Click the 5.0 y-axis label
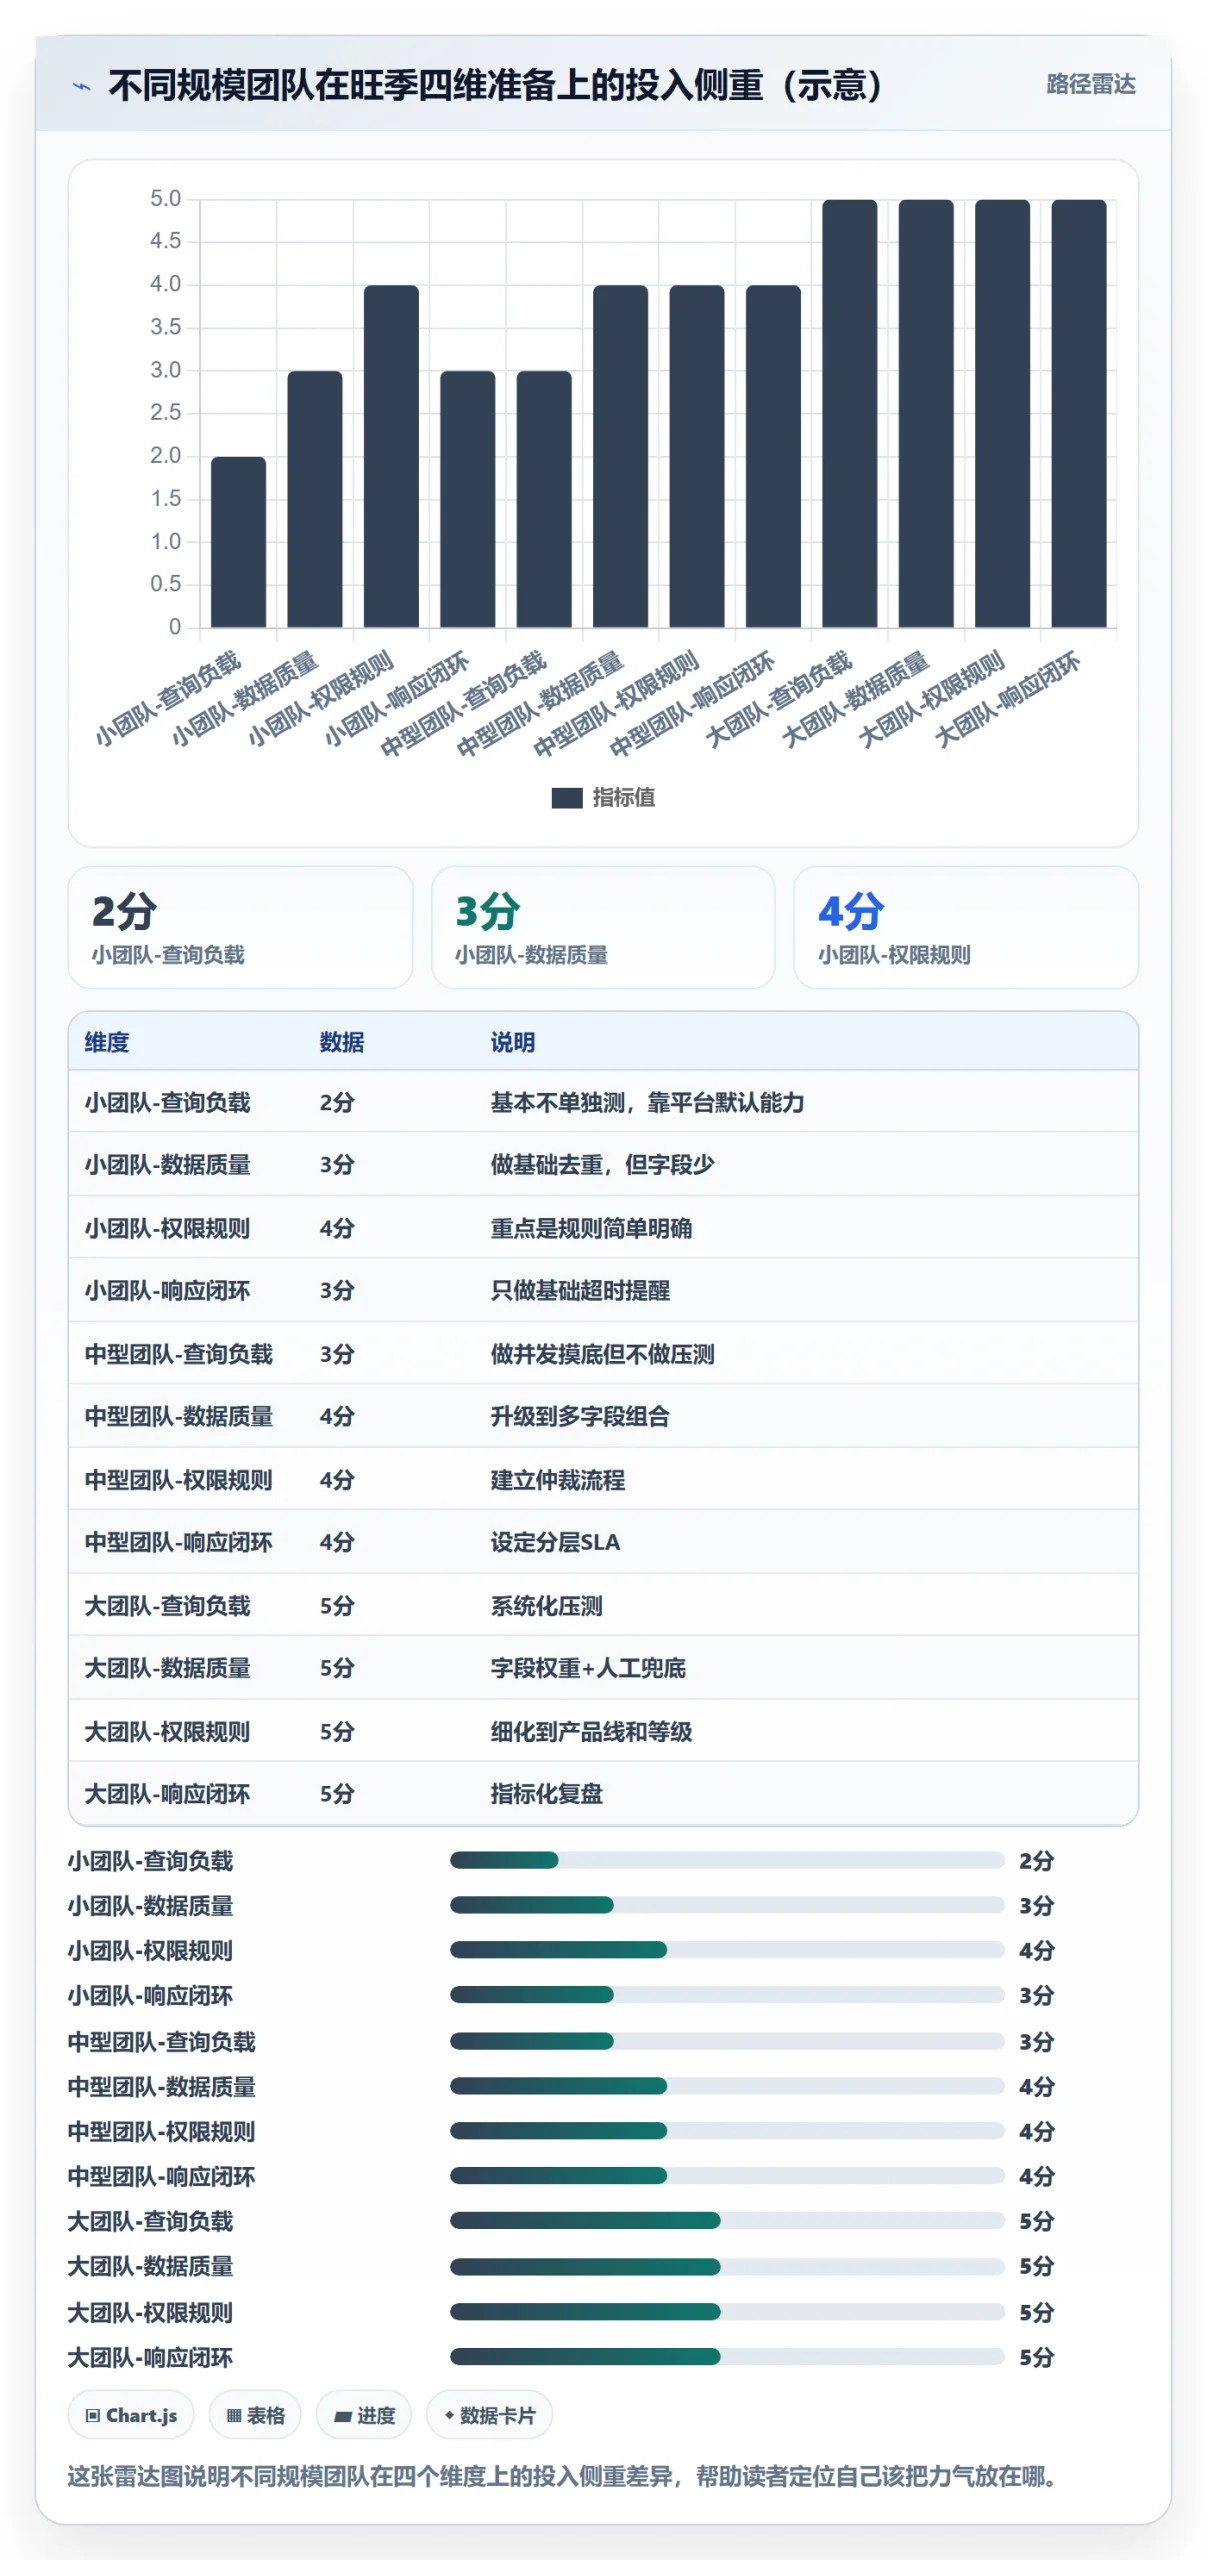 click(165, 198)
